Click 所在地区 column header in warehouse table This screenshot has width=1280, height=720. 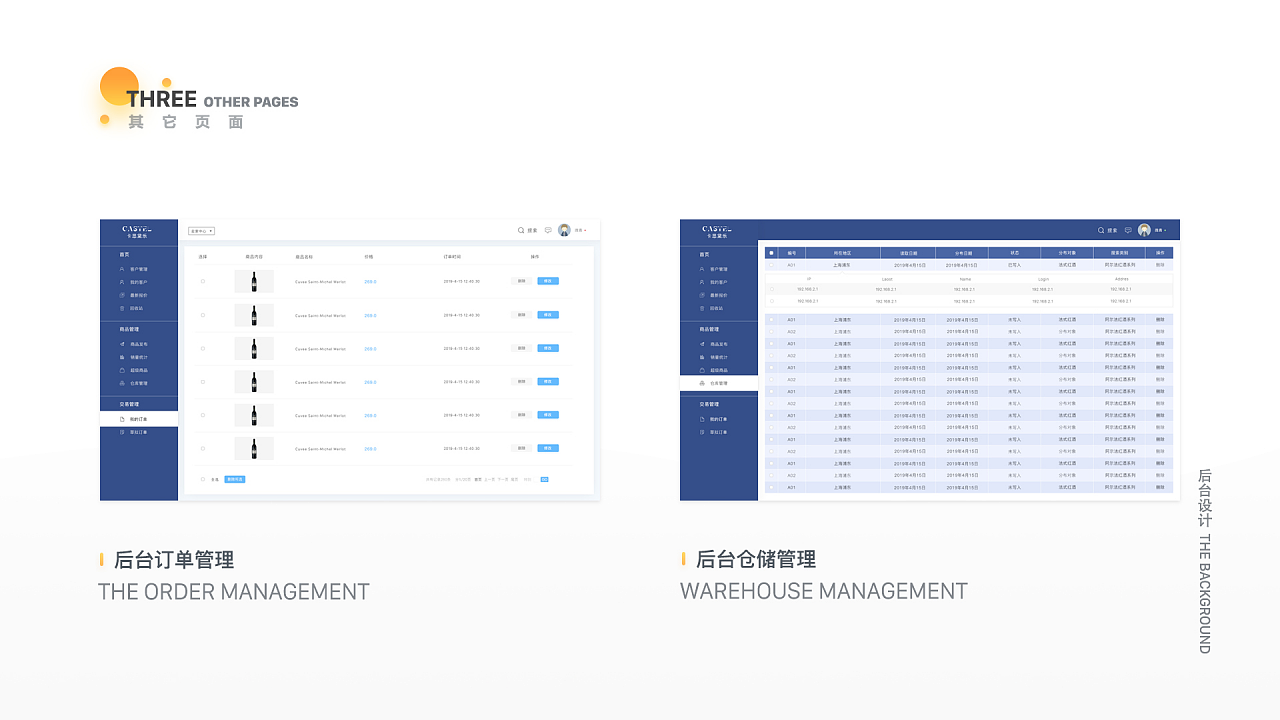(x=843, y=253)
